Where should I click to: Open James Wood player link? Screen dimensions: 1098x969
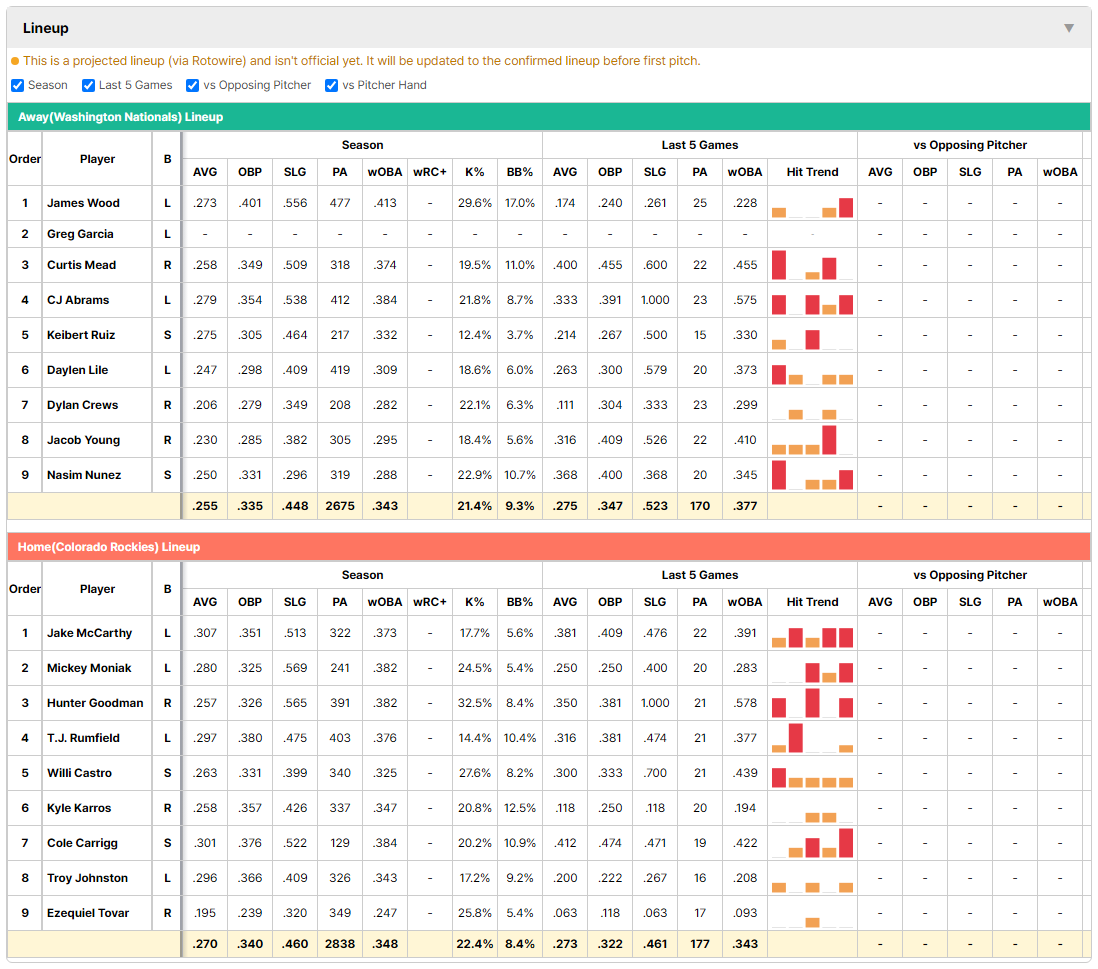click(83, 203)
